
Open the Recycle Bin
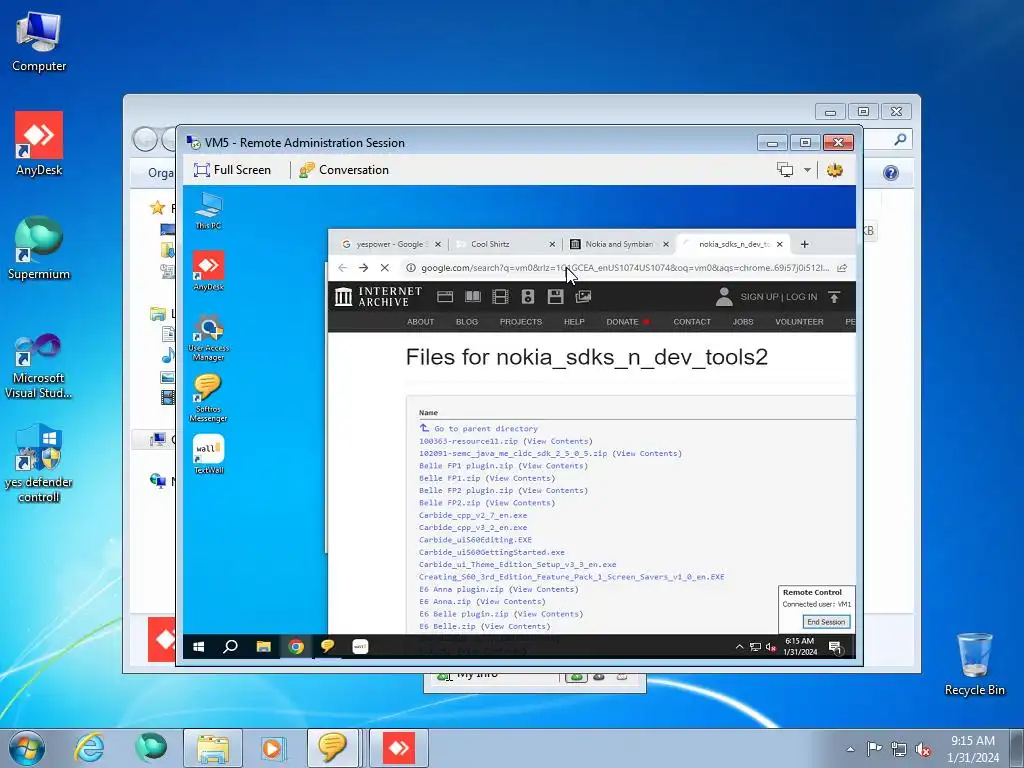[974, 664]
